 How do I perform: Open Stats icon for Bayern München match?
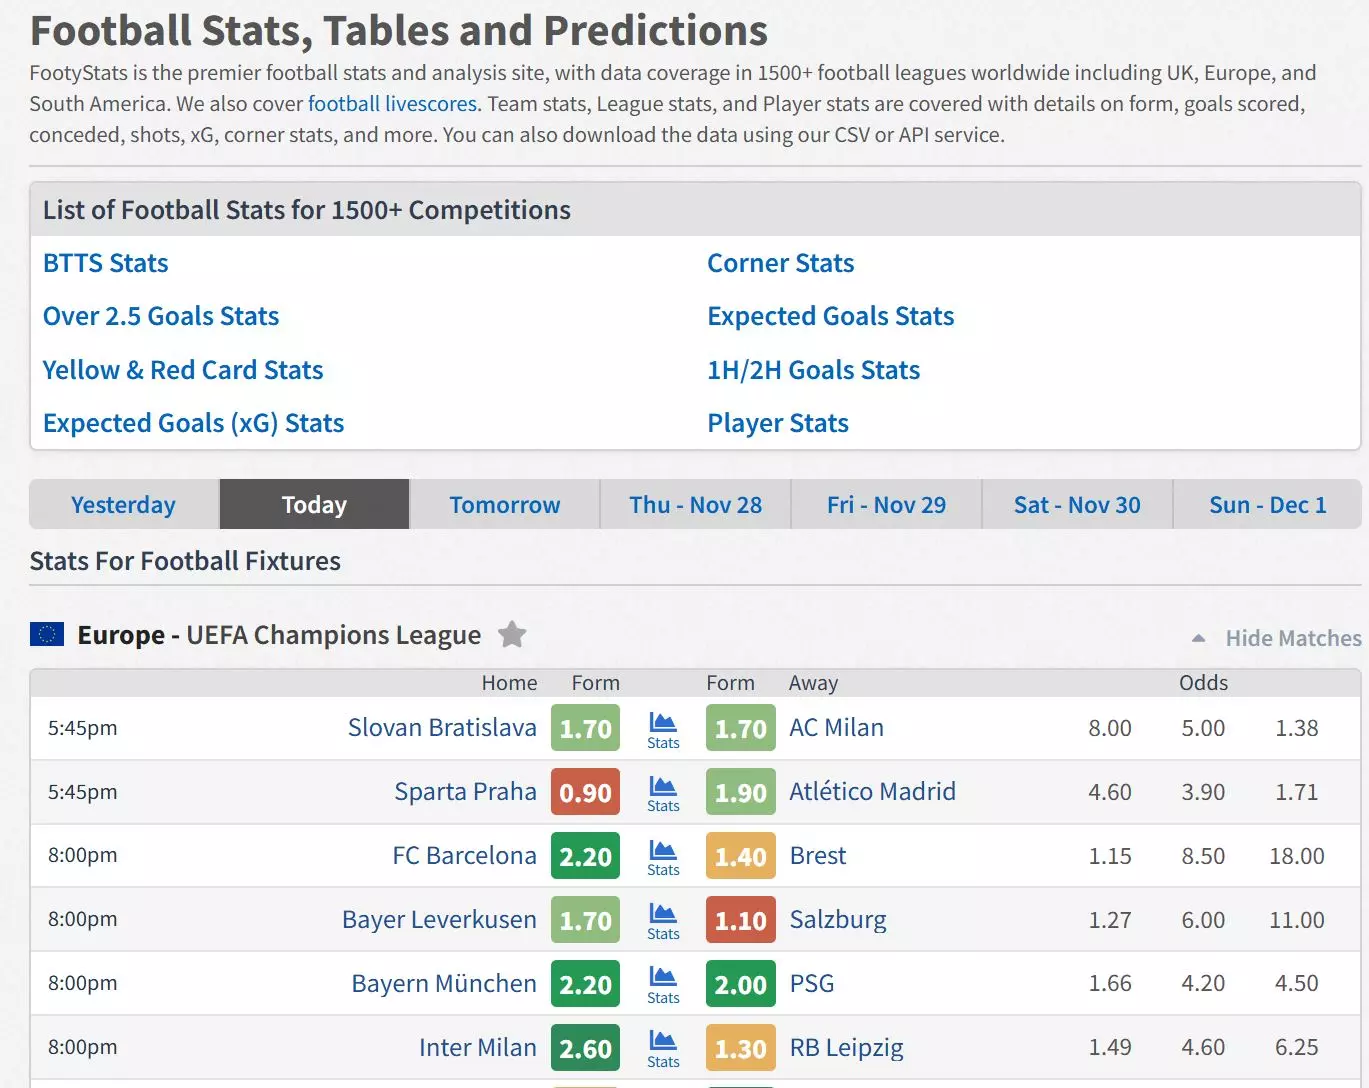click(663, 986)
